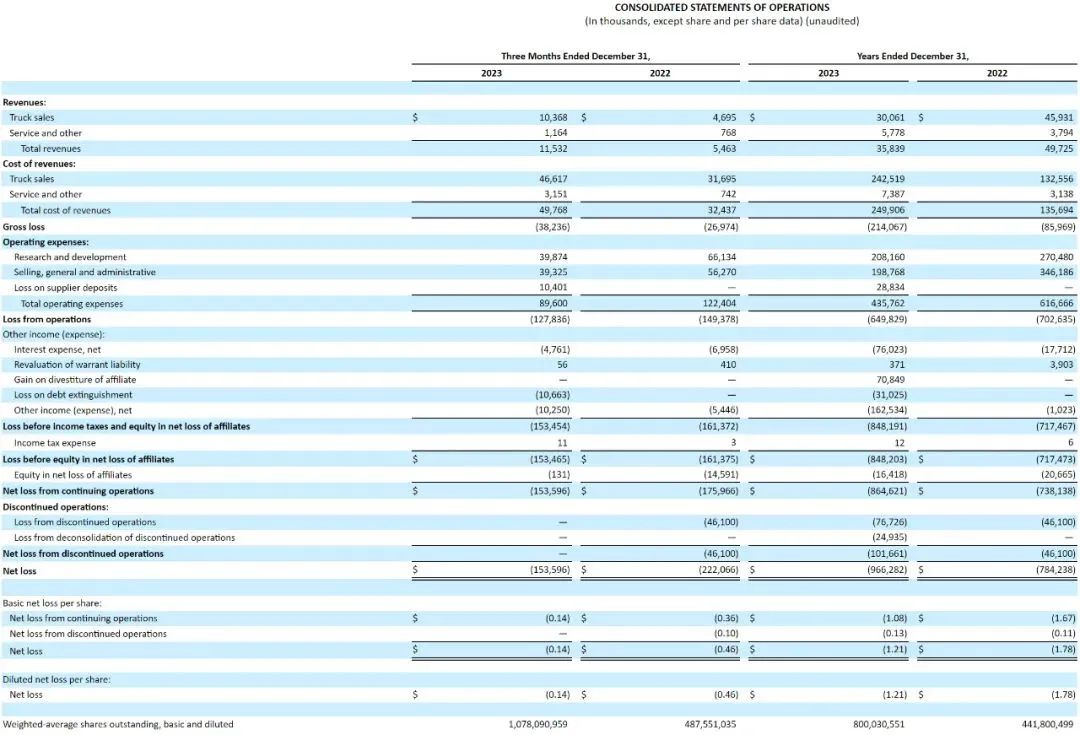
Task: Click 'Years Ended December 31,' header
Action: (913, 56)
